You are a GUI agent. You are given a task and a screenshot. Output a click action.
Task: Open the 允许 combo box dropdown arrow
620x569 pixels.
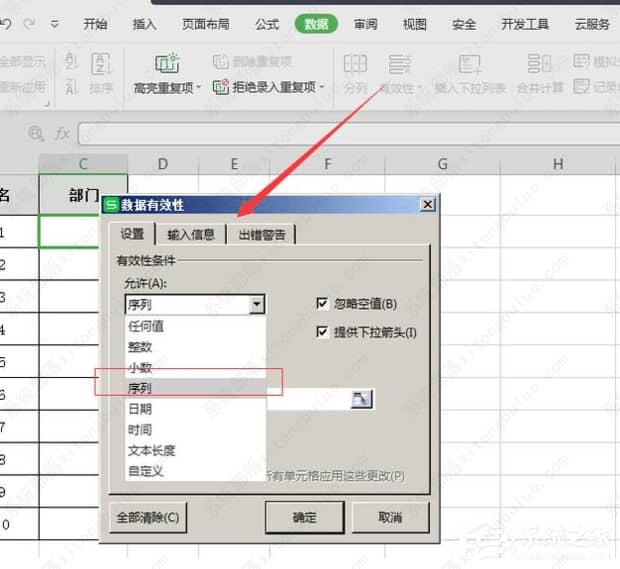click(x=257, y=304)
